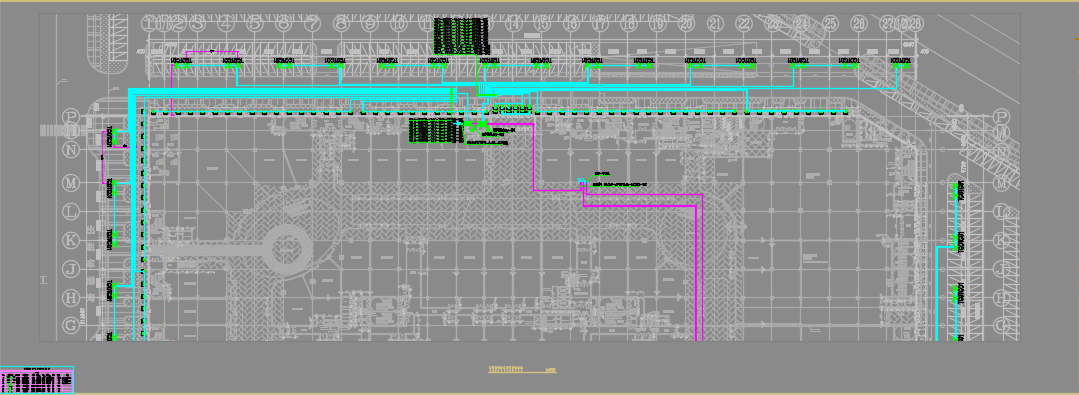Pick row axis bubble M on left side

point(71,182)
